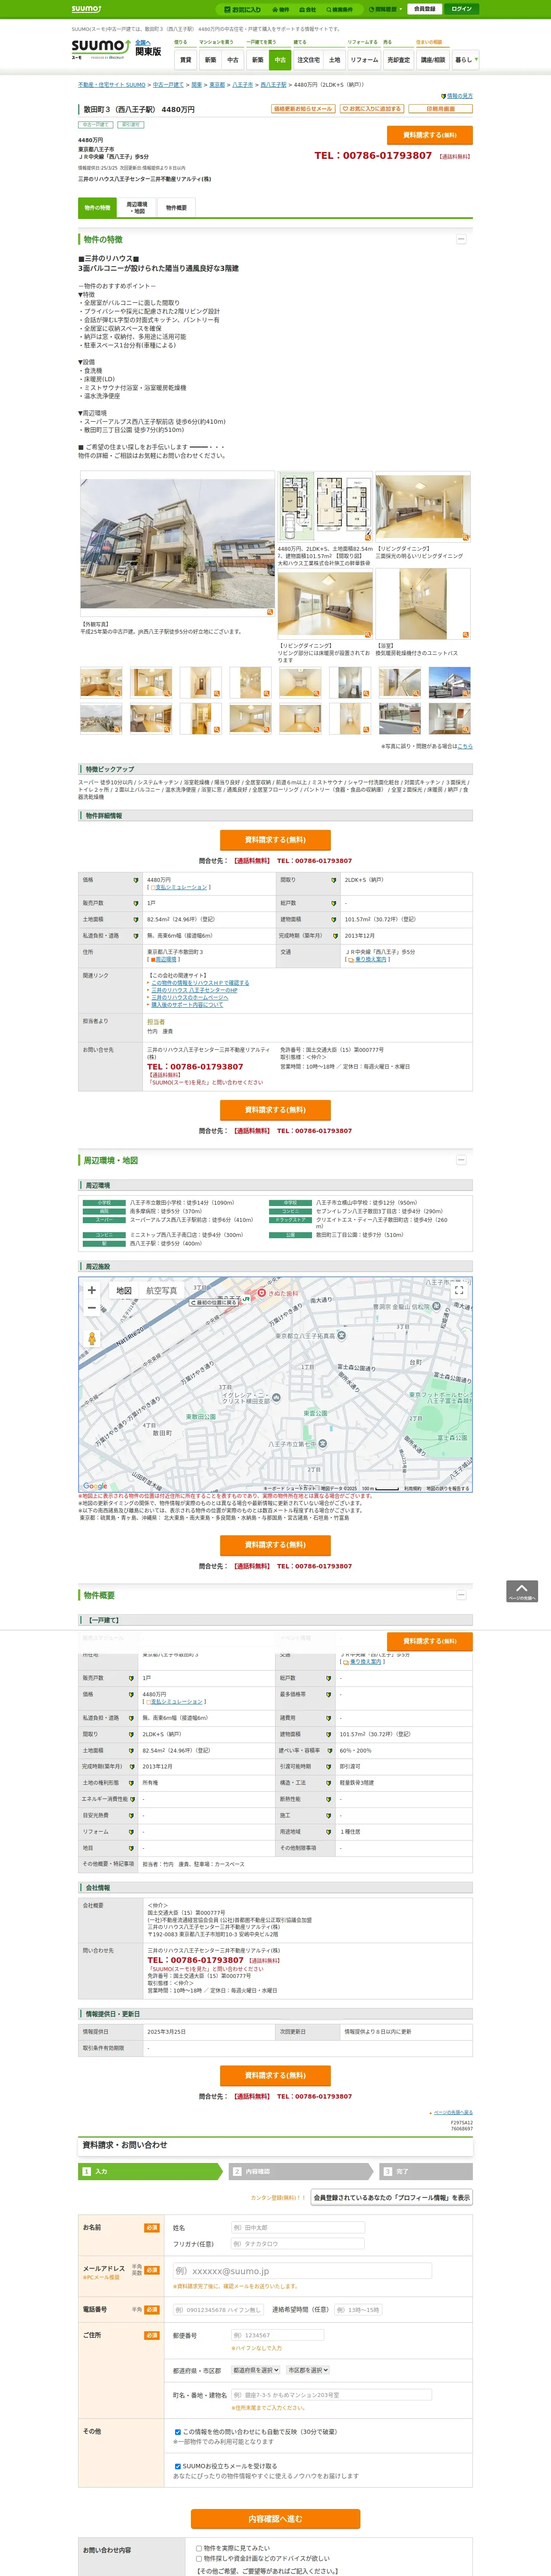Add property with お気に入りに追加する
551x2576 pixels.
pyautogui.click(x=371, y=109)
